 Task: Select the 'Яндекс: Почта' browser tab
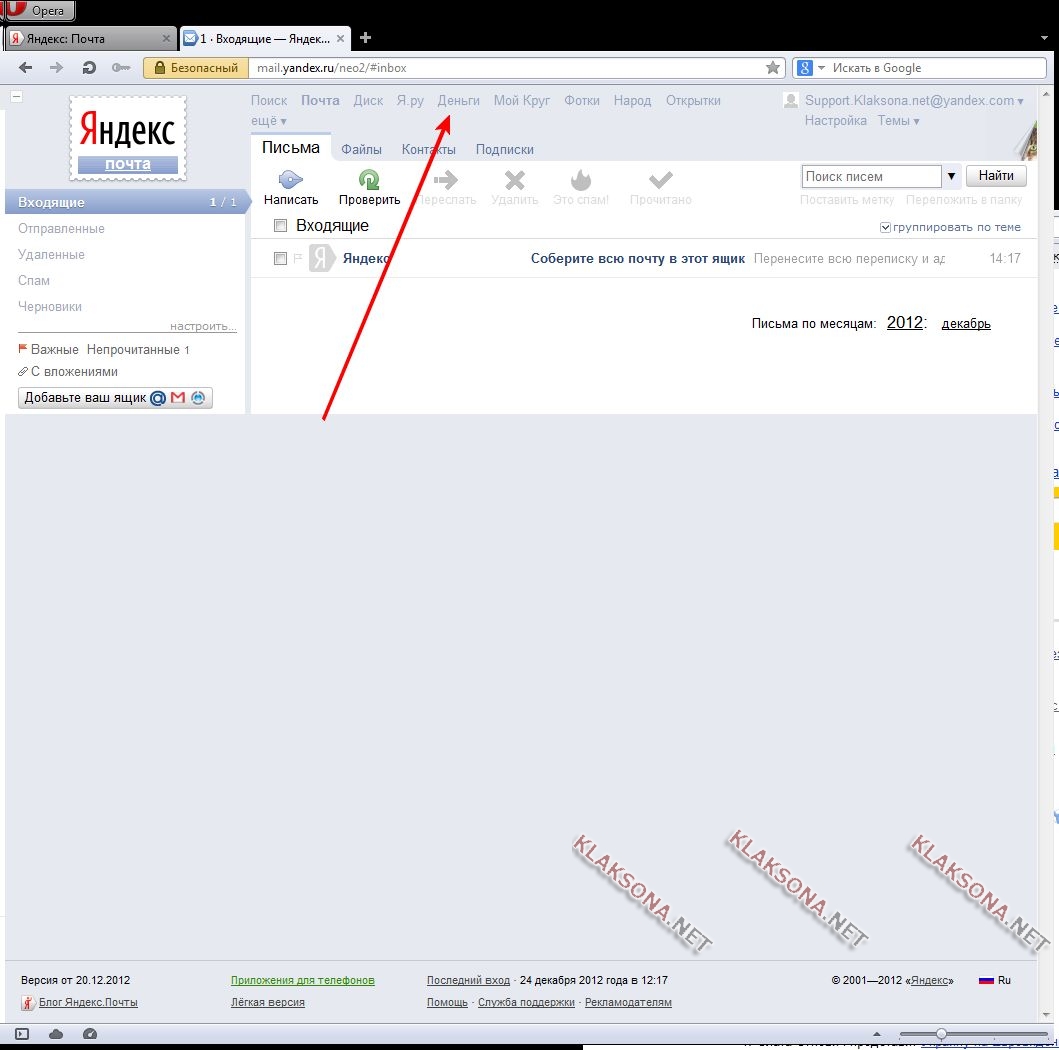[x=90, y=38]
